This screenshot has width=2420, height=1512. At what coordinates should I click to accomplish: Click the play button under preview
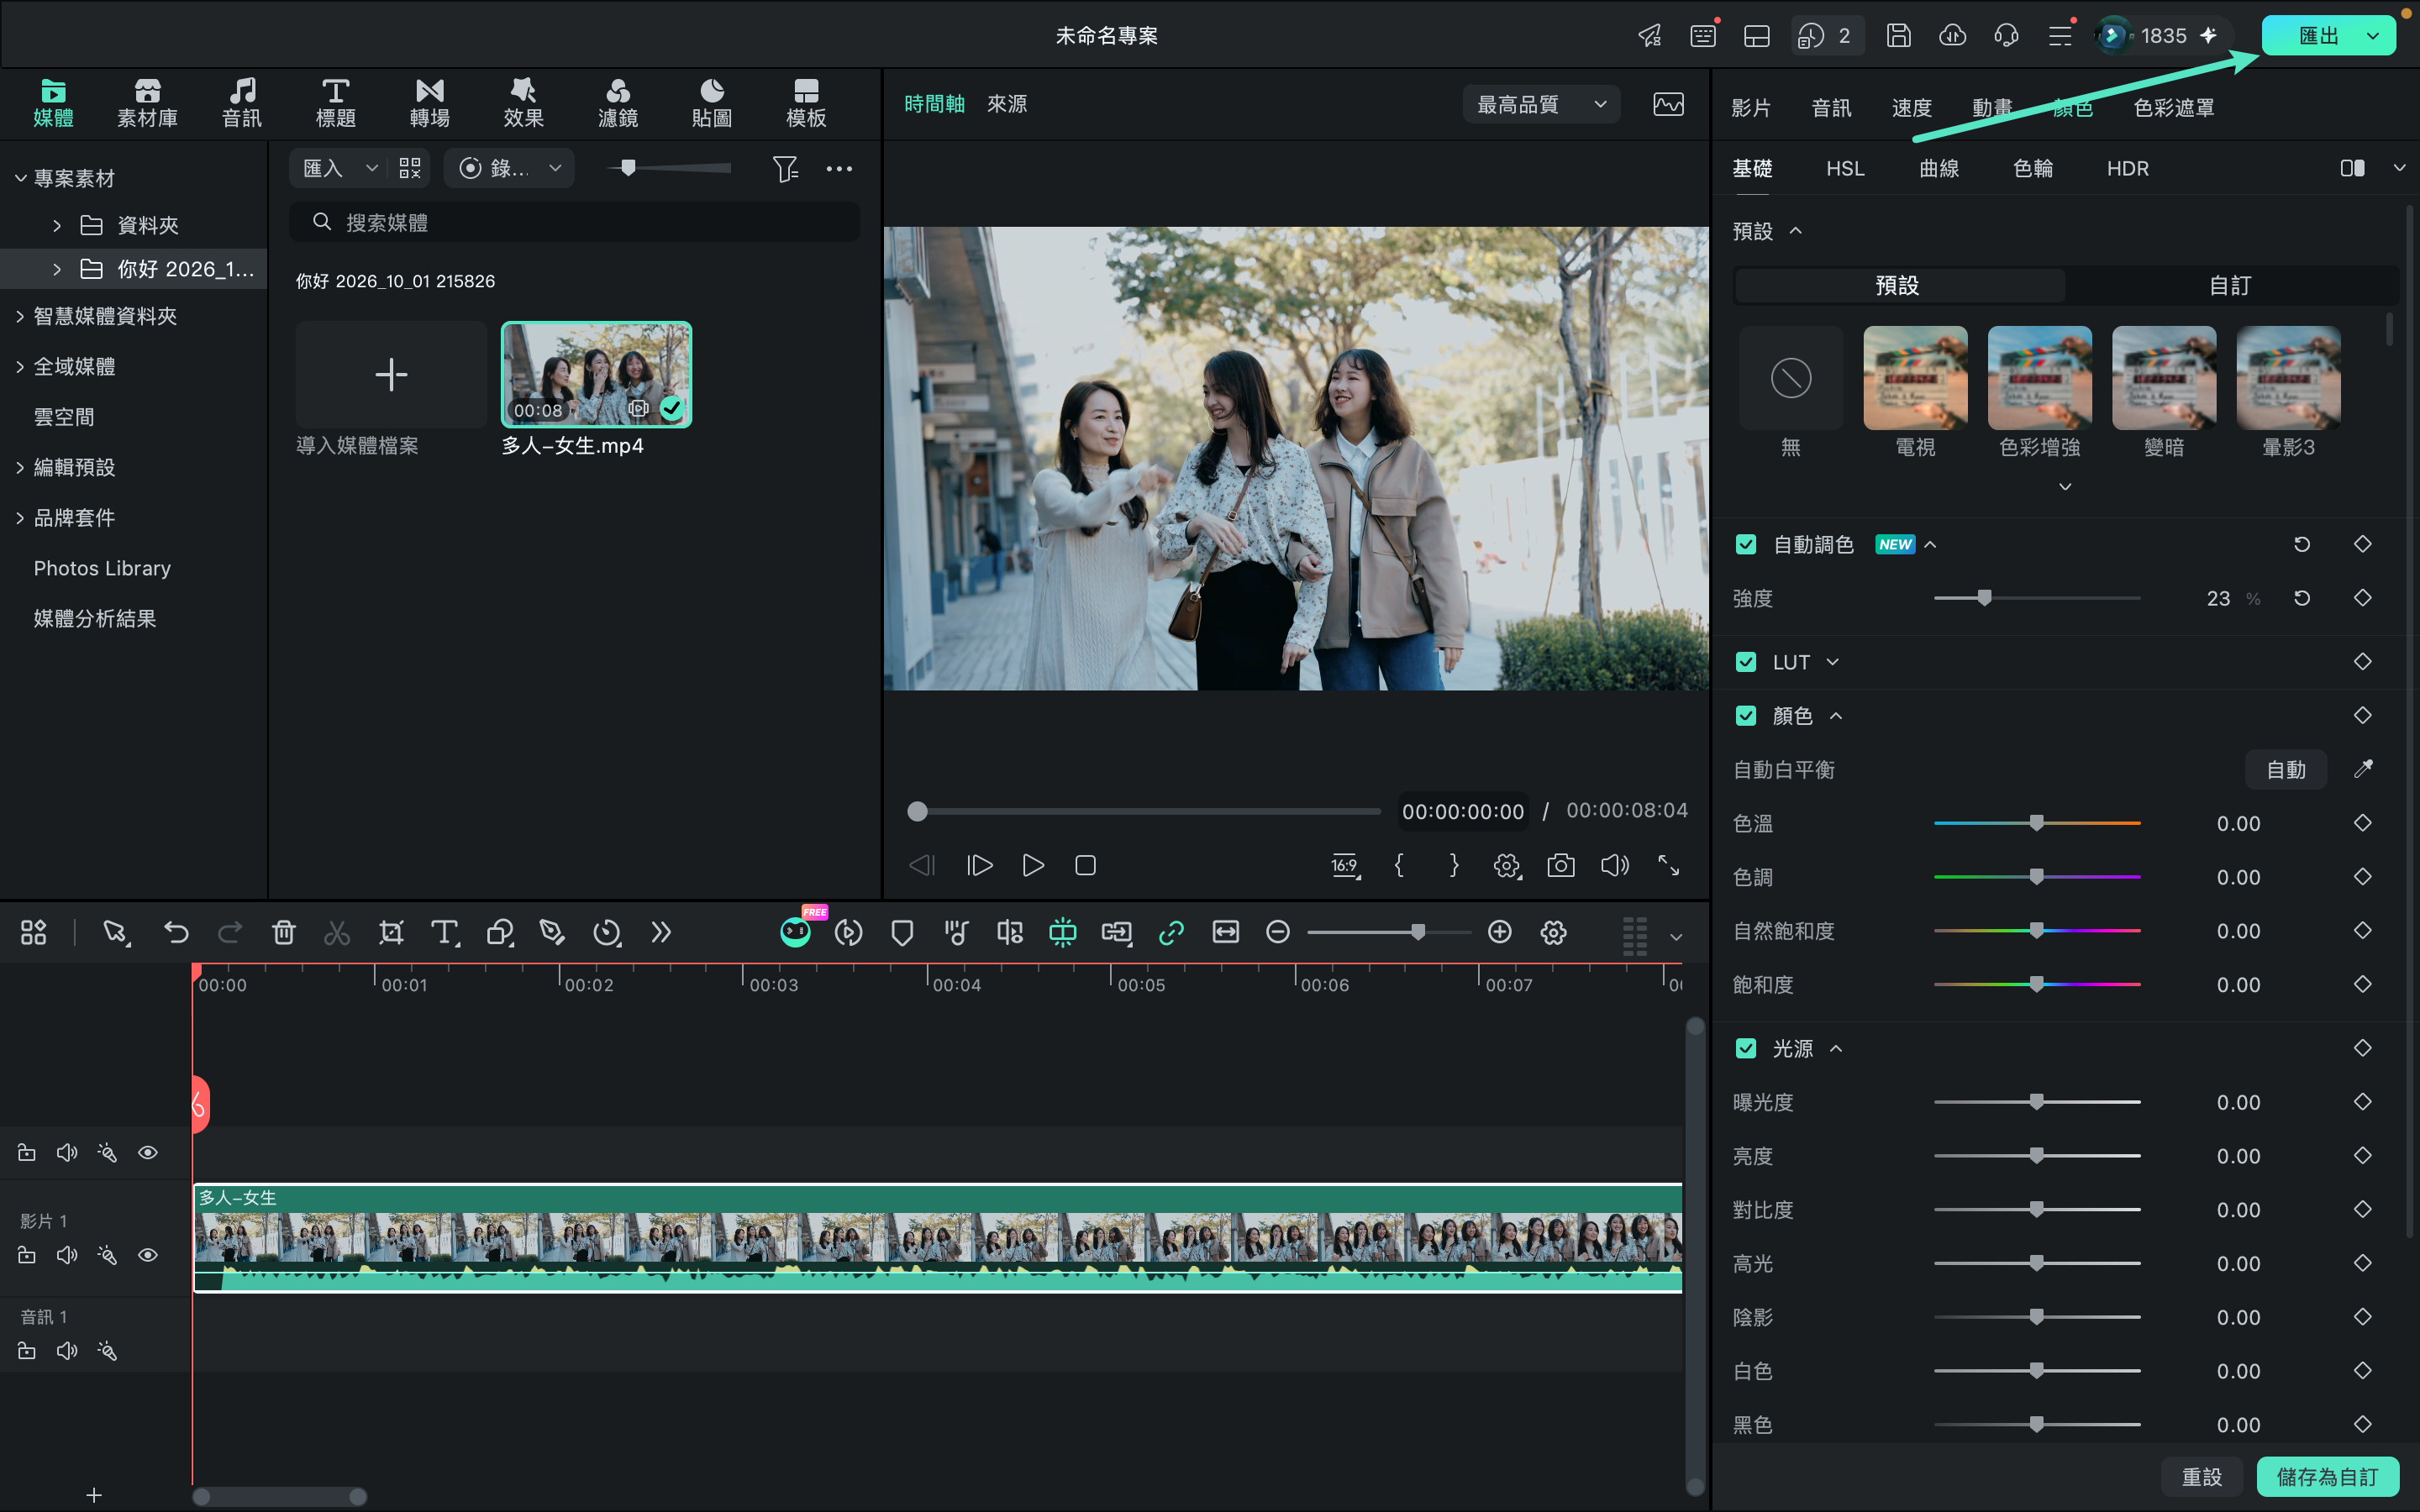[x=1033, y=865]
